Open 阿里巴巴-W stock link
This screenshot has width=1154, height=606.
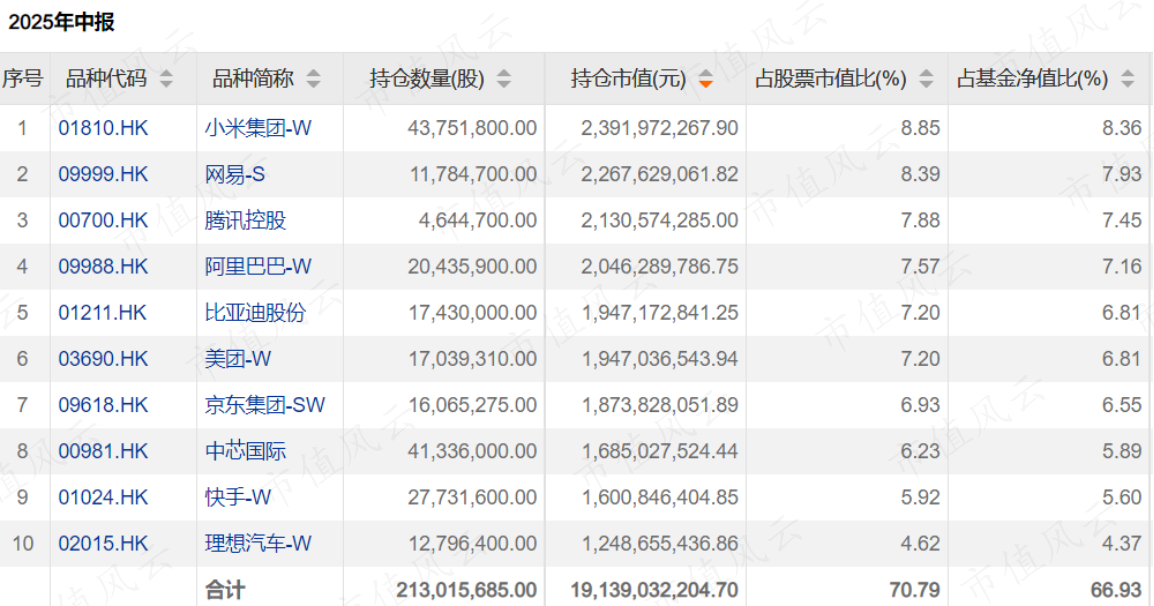click(258, 267)
